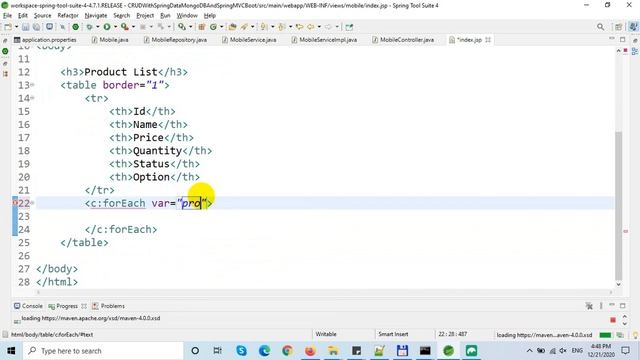
Task: Expand the Next Annotation dropdown arrow
Action: coord(272,27)
